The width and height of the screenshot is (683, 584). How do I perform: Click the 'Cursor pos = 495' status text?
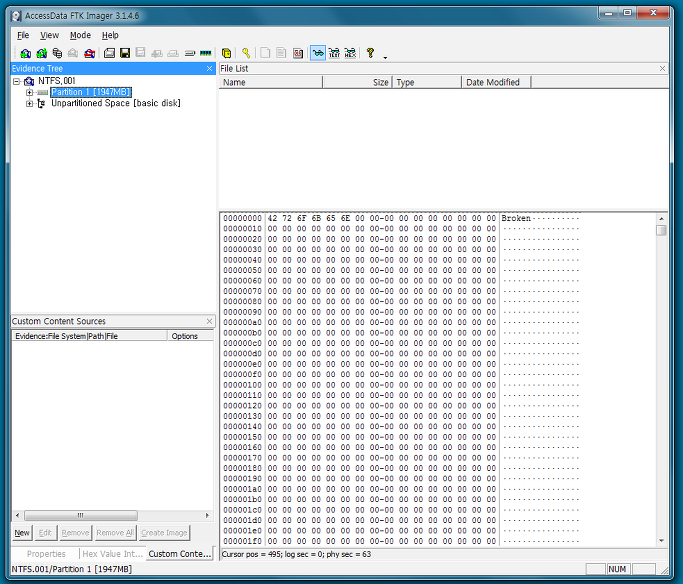pos(251,554)
